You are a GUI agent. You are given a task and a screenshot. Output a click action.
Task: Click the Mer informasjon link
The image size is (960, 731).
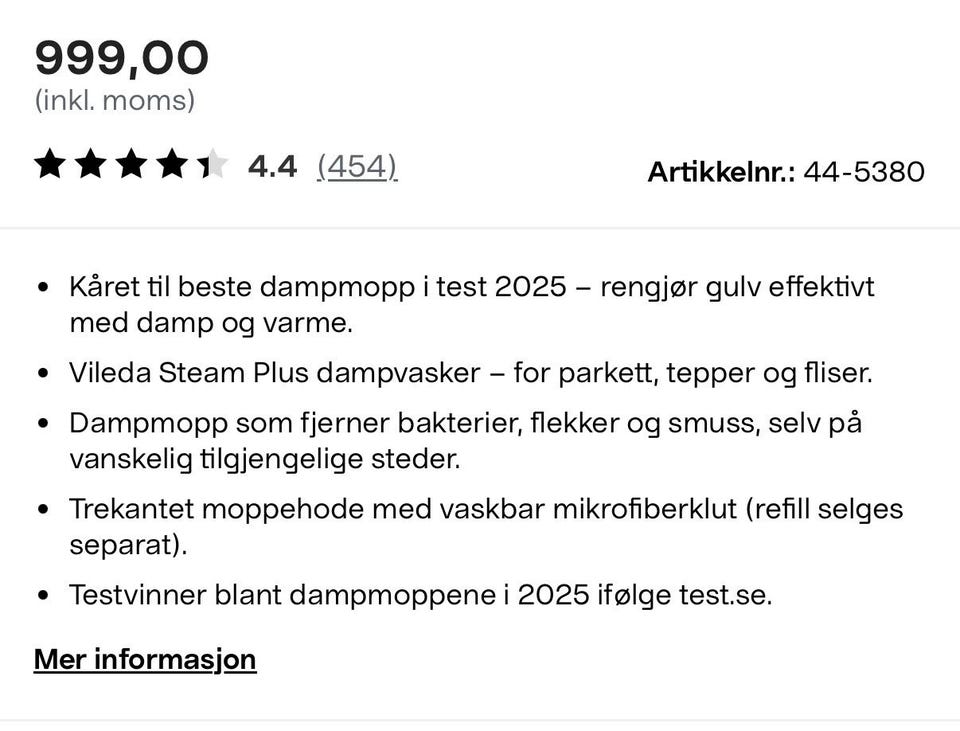click(x=145, y=659)
